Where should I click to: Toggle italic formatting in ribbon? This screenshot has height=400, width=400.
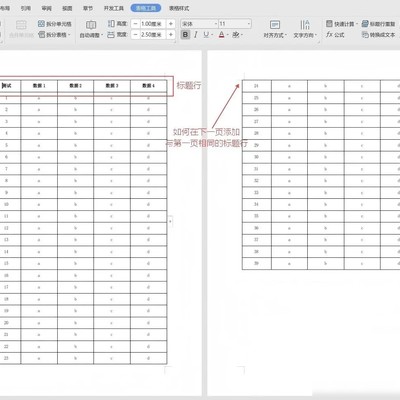196,35
